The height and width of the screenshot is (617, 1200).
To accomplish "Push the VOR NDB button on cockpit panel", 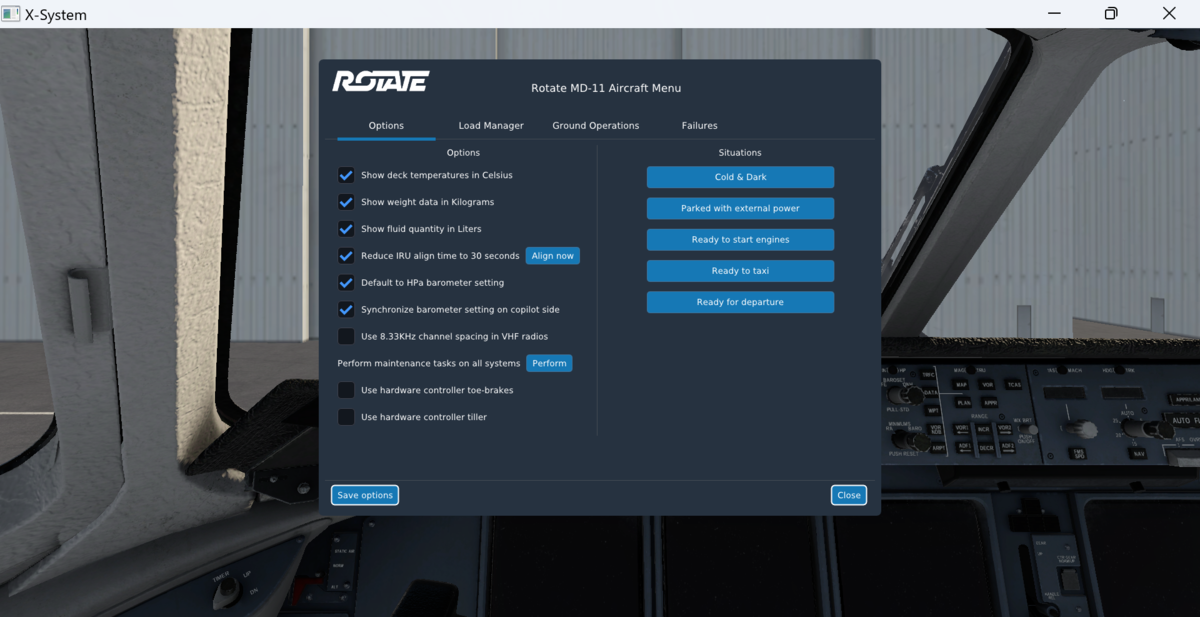I will tap(936, 430).
